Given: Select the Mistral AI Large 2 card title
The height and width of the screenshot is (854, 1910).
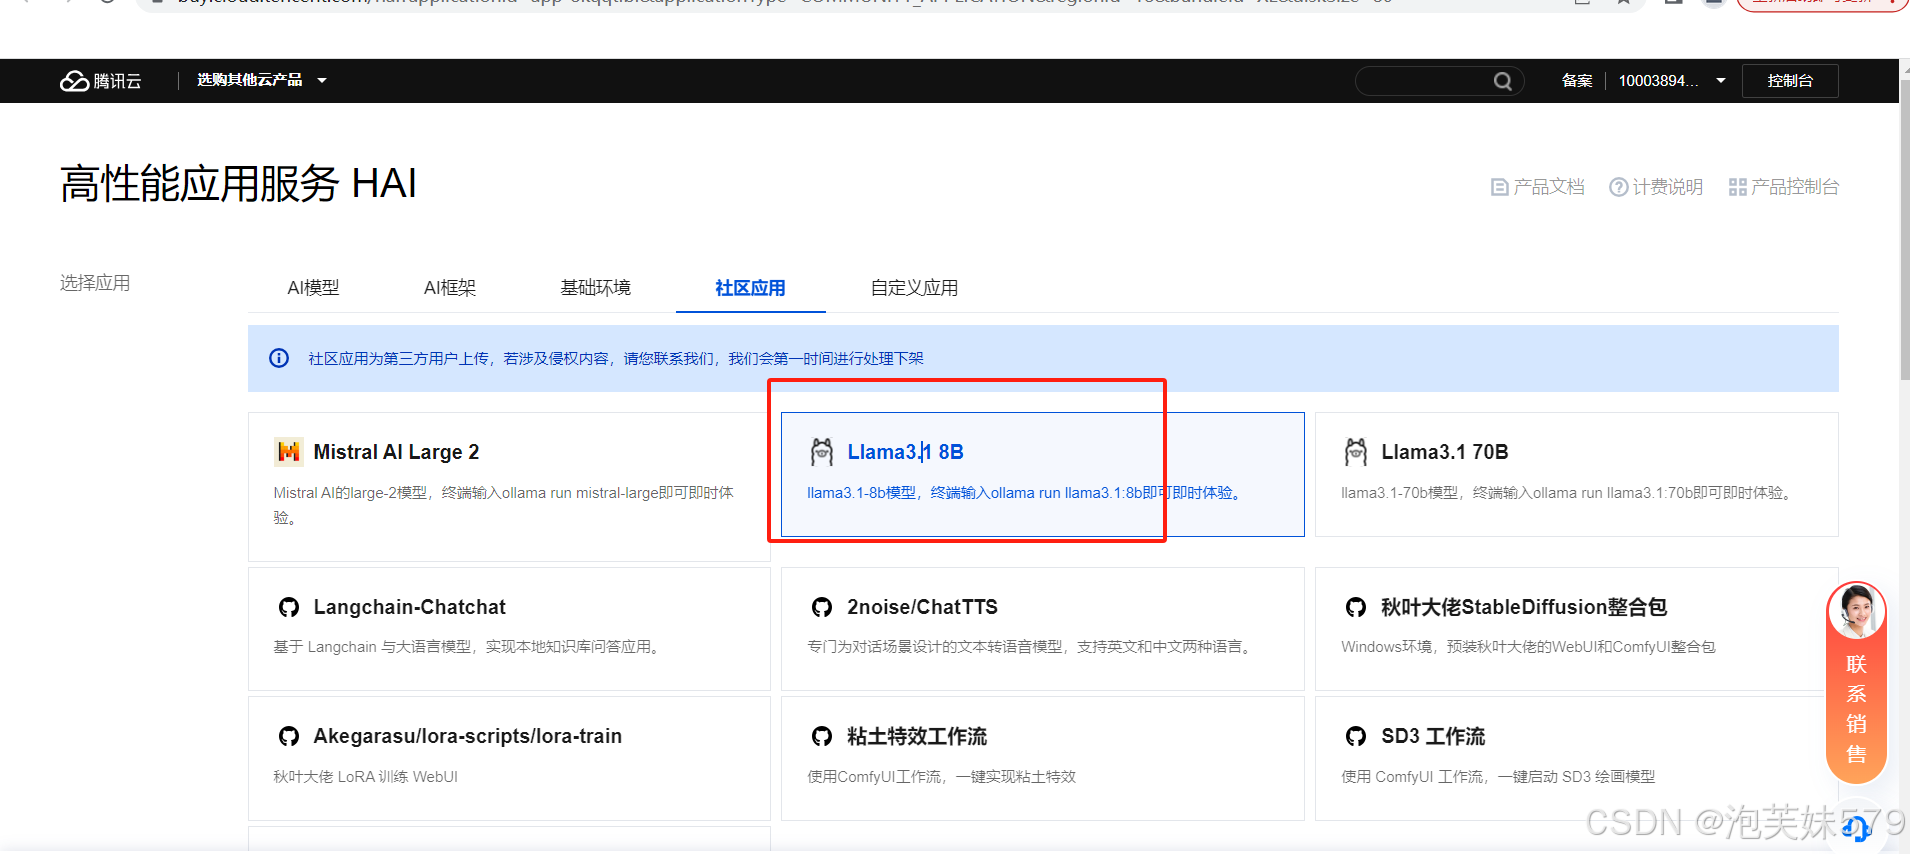Looking at the screenshot, I should coord(396,452).
